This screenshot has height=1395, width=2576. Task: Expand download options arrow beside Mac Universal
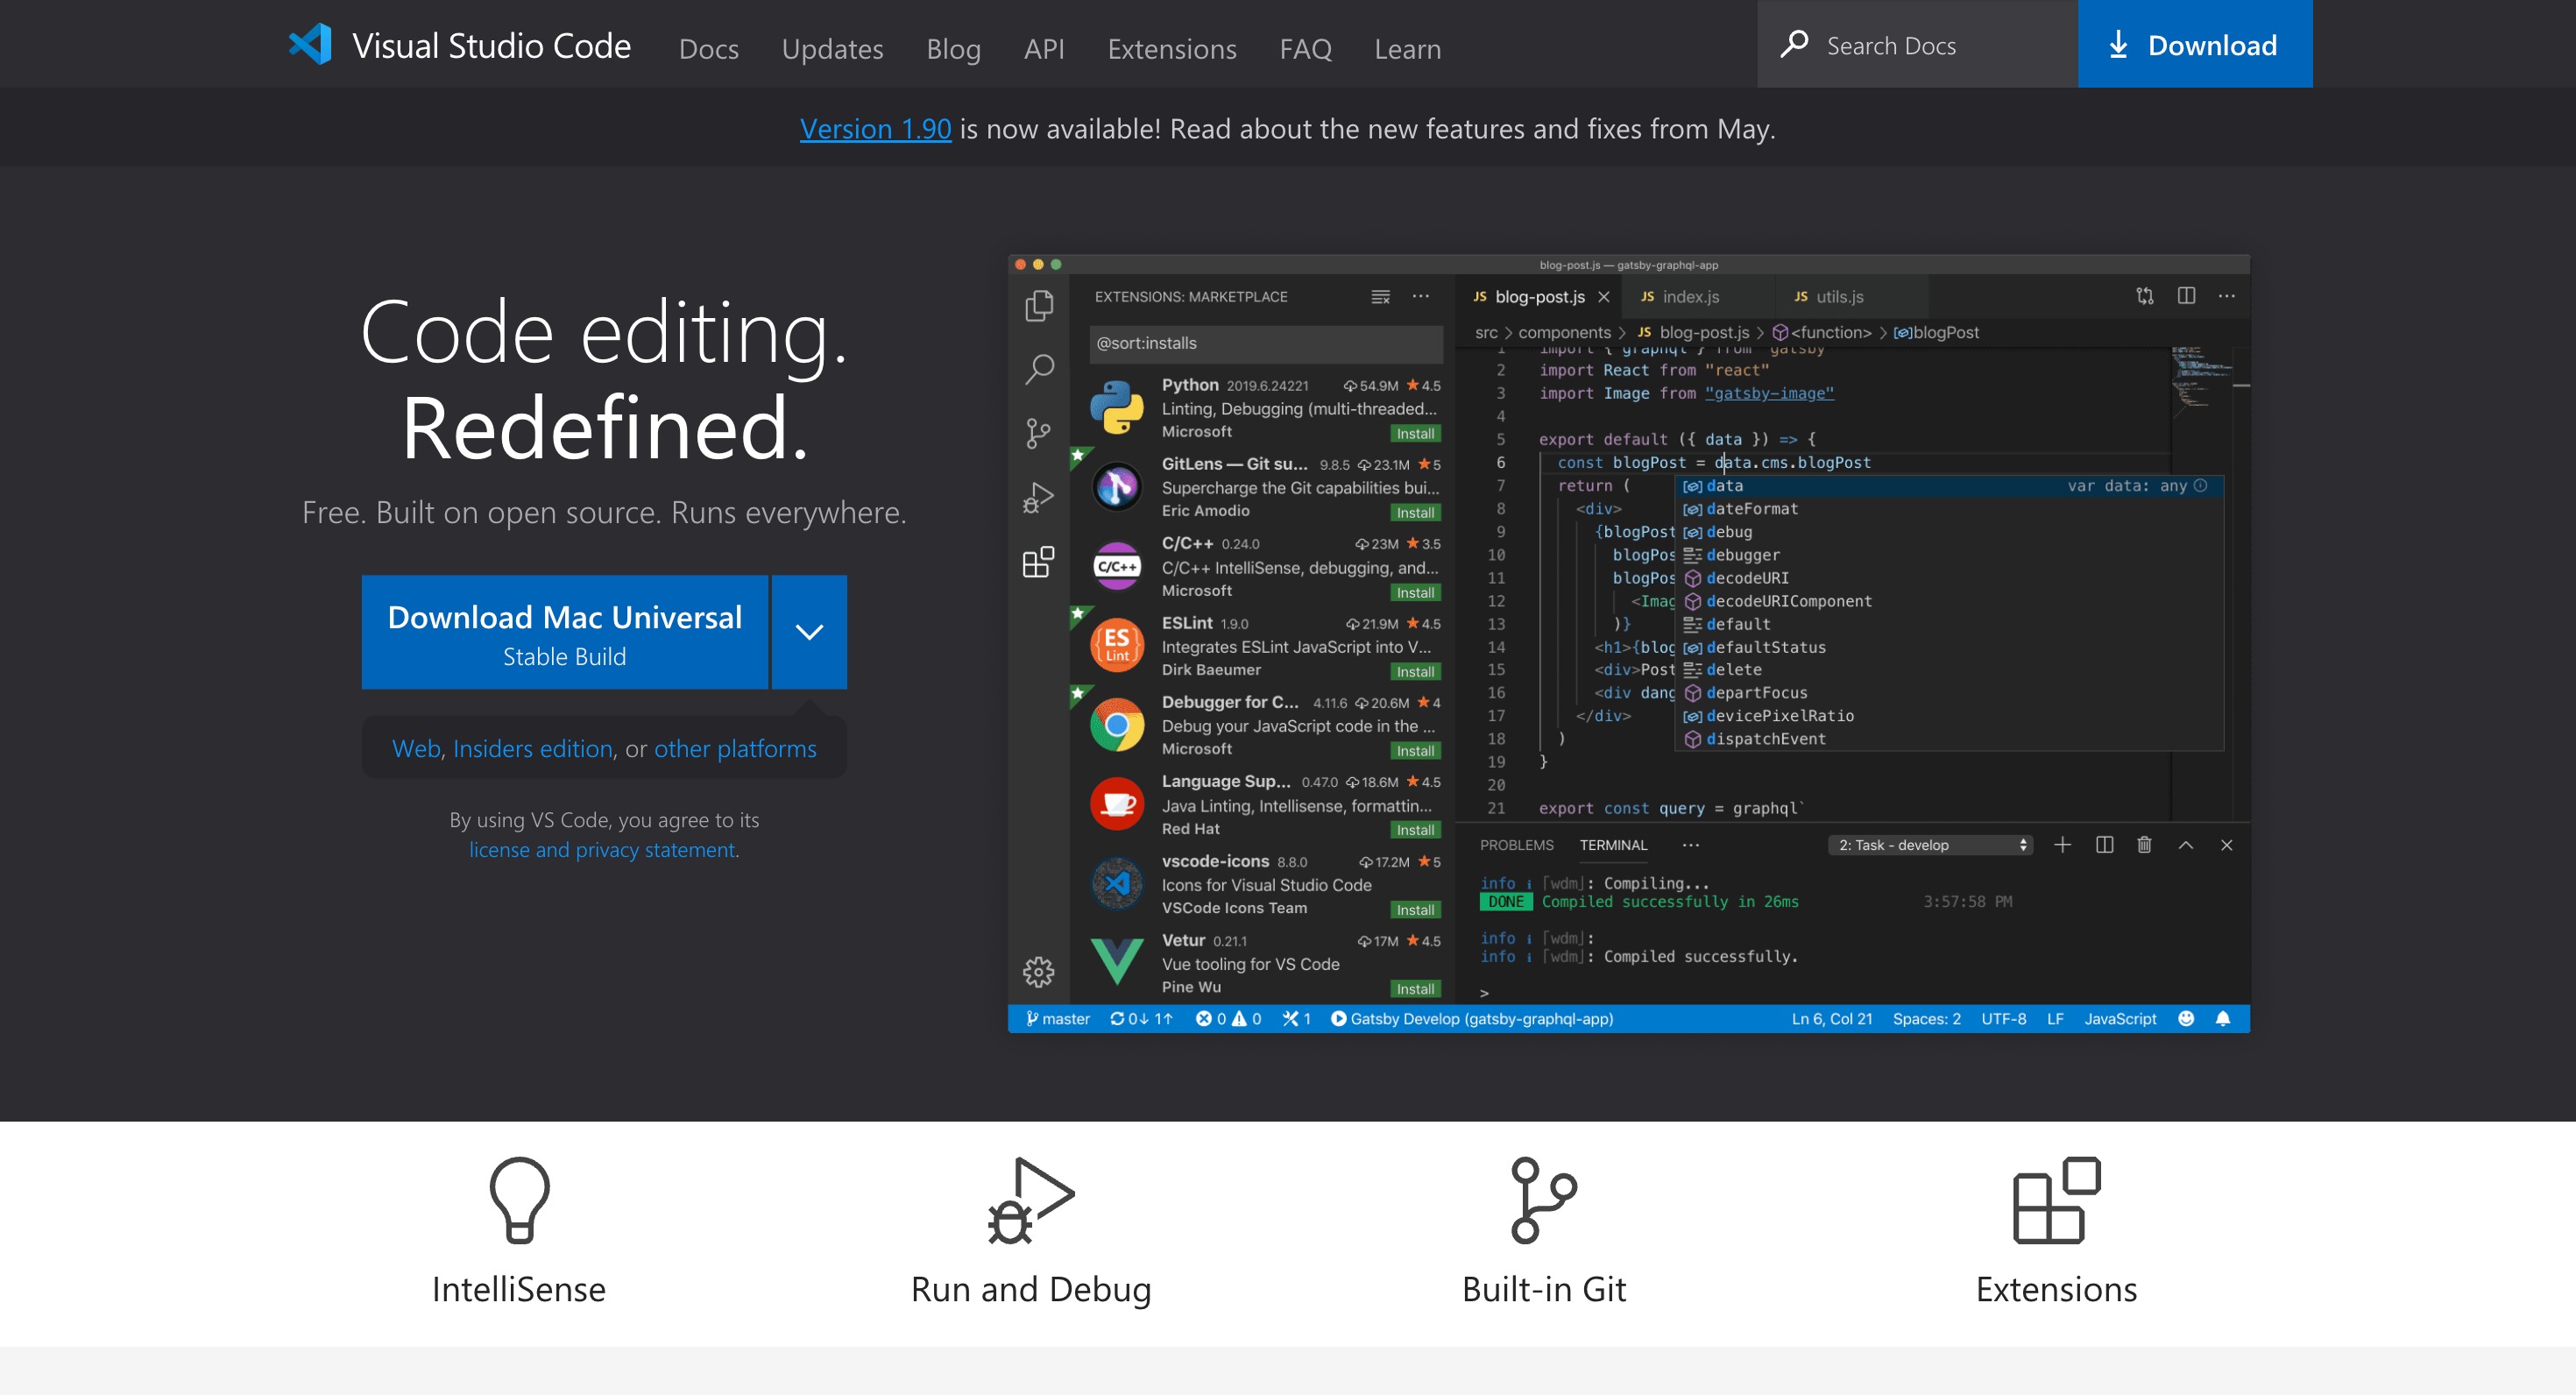pos(809,632)
